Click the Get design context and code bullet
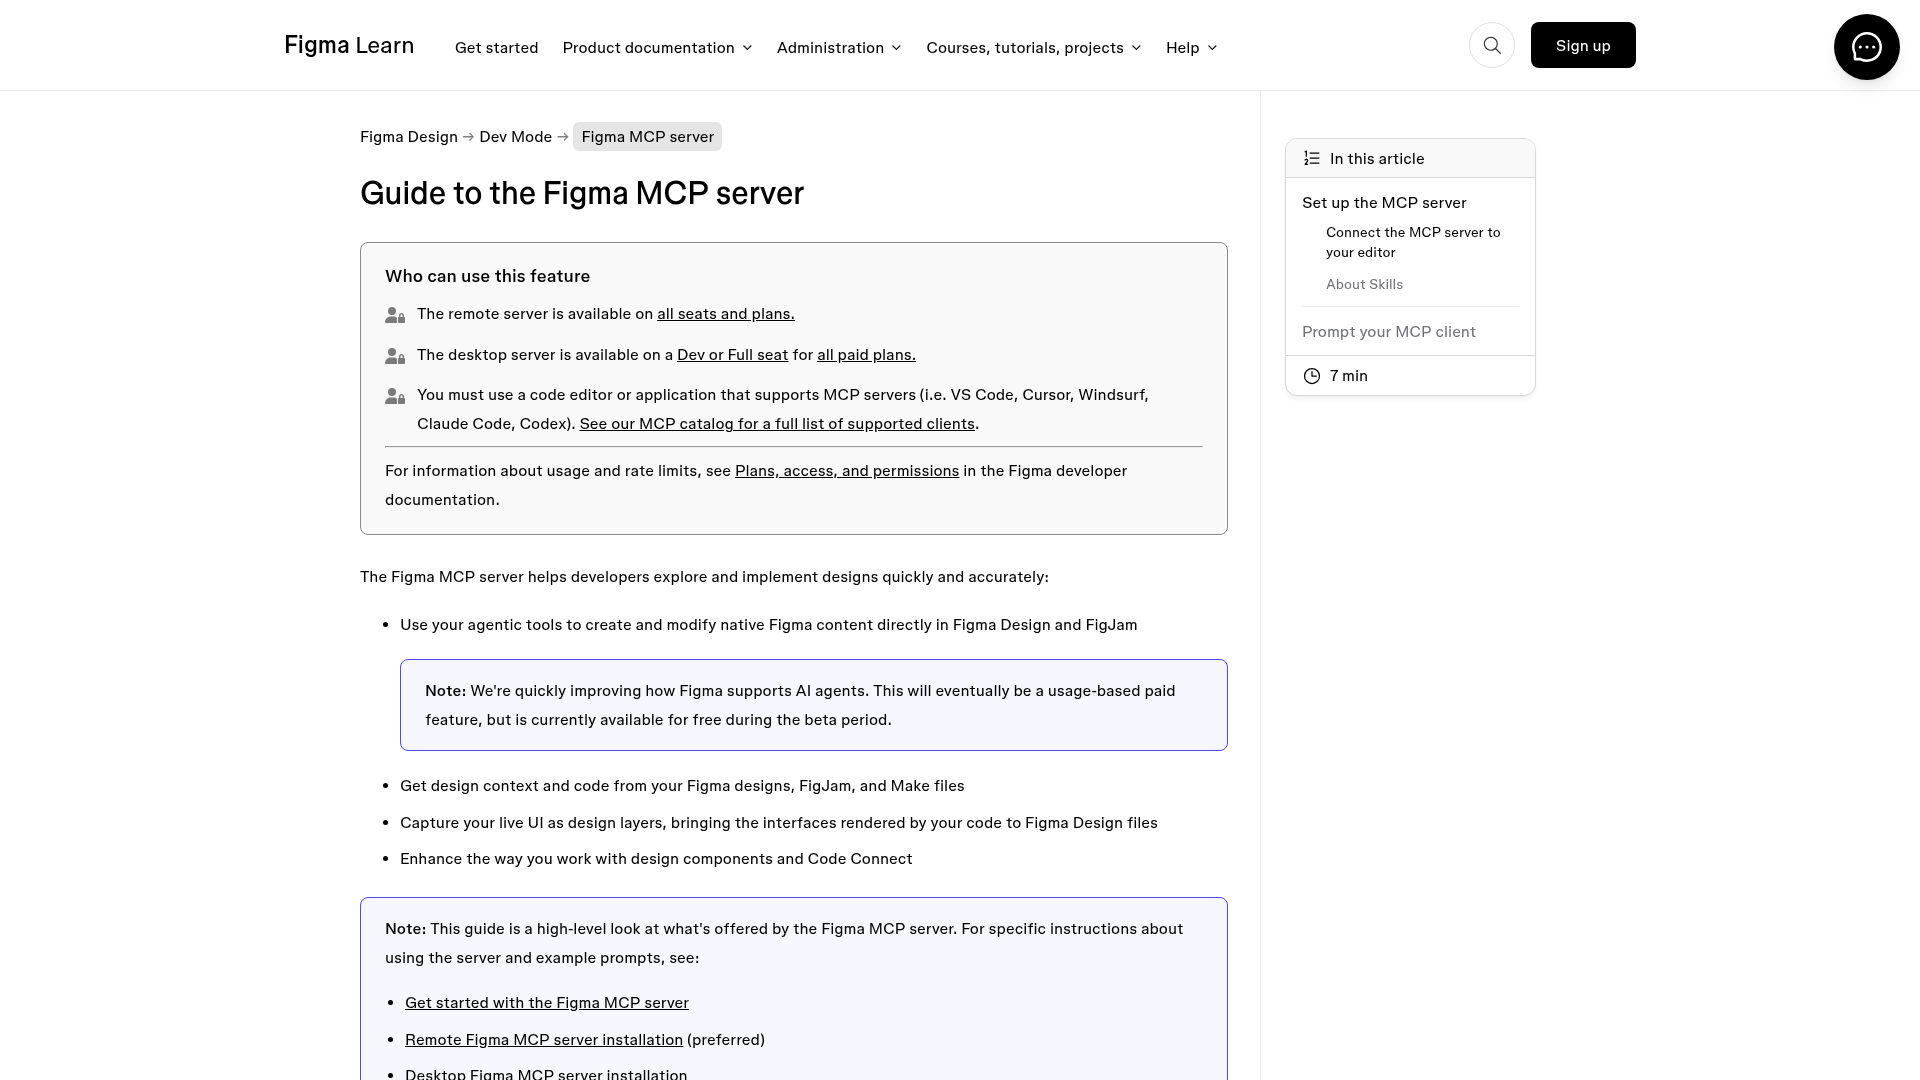The height and width of the screenshot is (1080, 1920). [x=682, y=786]
